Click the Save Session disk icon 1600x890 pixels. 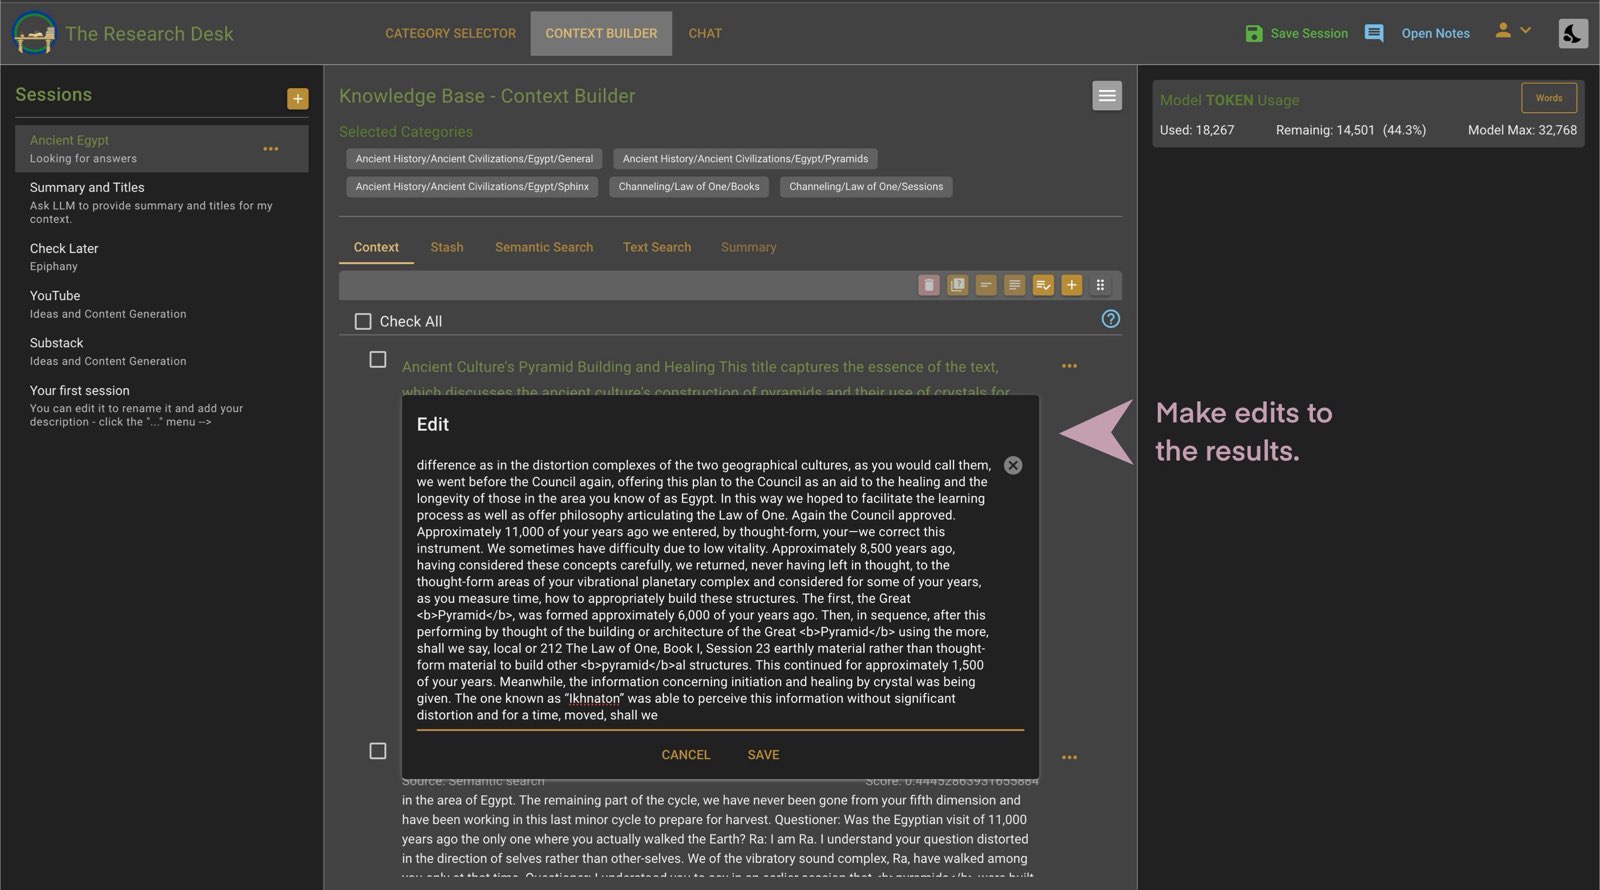[1254, 34]
